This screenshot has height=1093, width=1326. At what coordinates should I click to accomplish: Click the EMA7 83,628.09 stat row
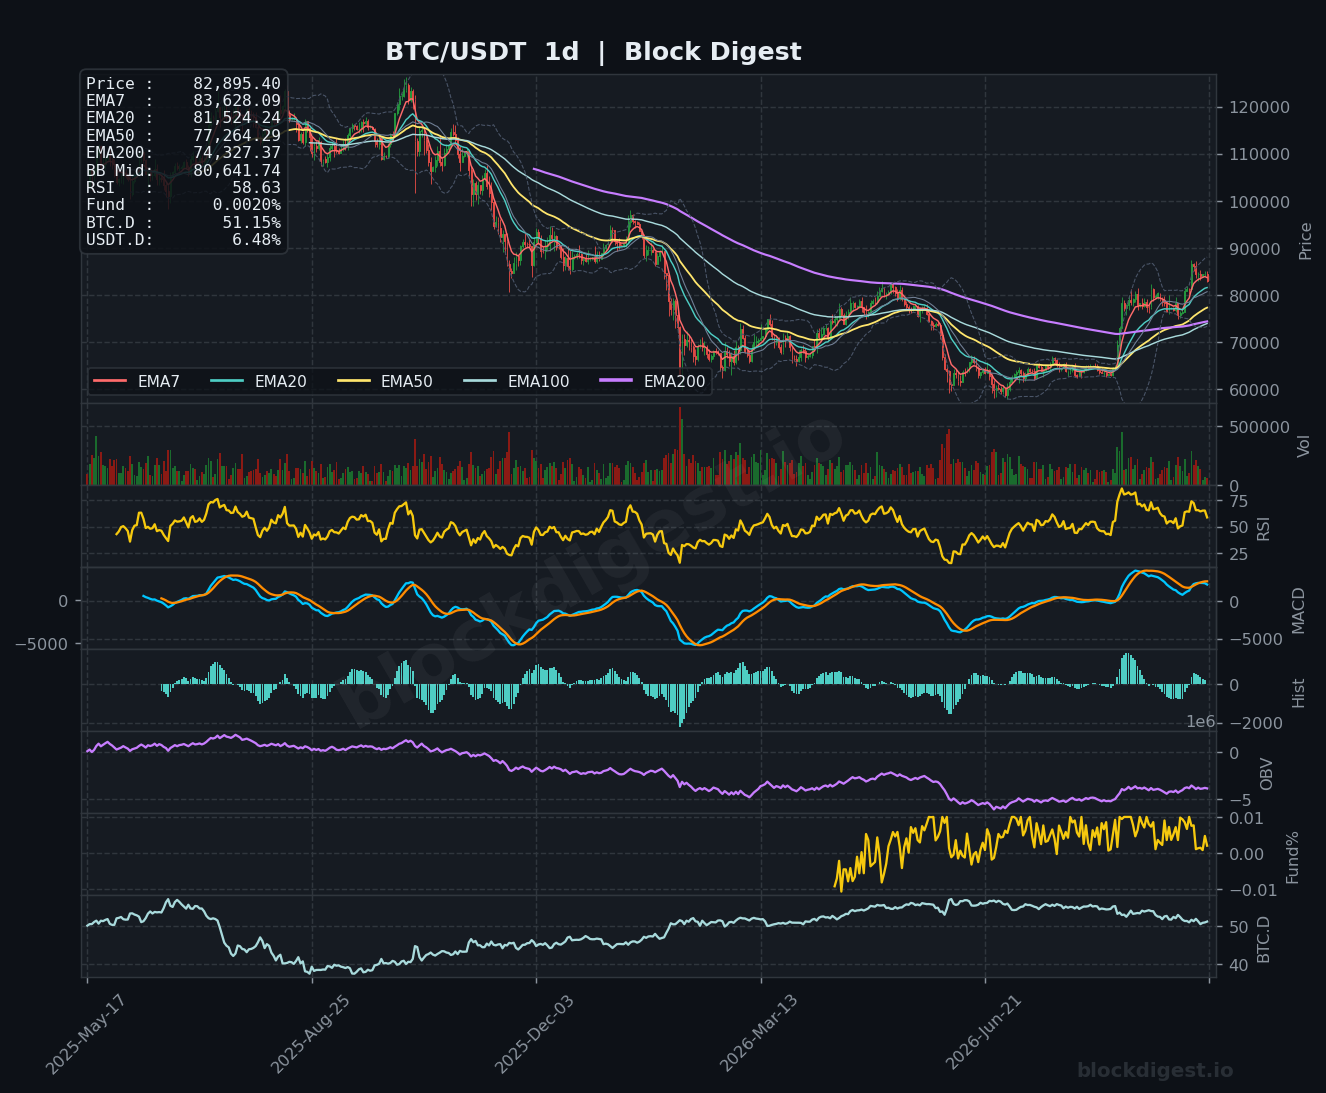coord(183,101)
